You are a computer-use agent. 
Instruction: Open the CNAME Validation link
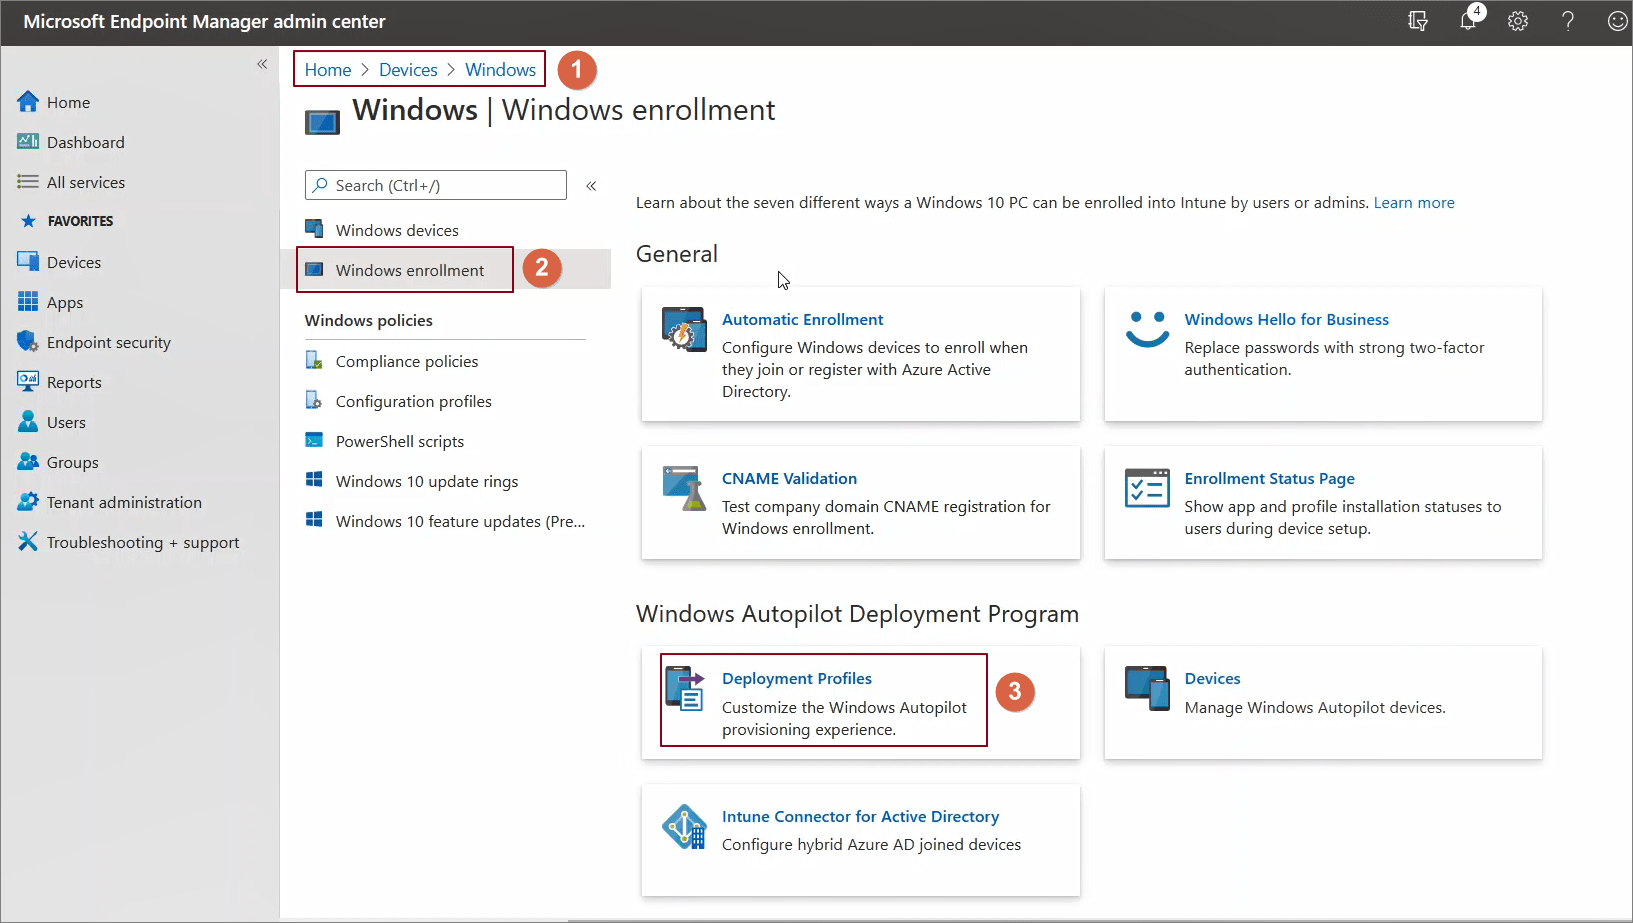pos(789,478)
